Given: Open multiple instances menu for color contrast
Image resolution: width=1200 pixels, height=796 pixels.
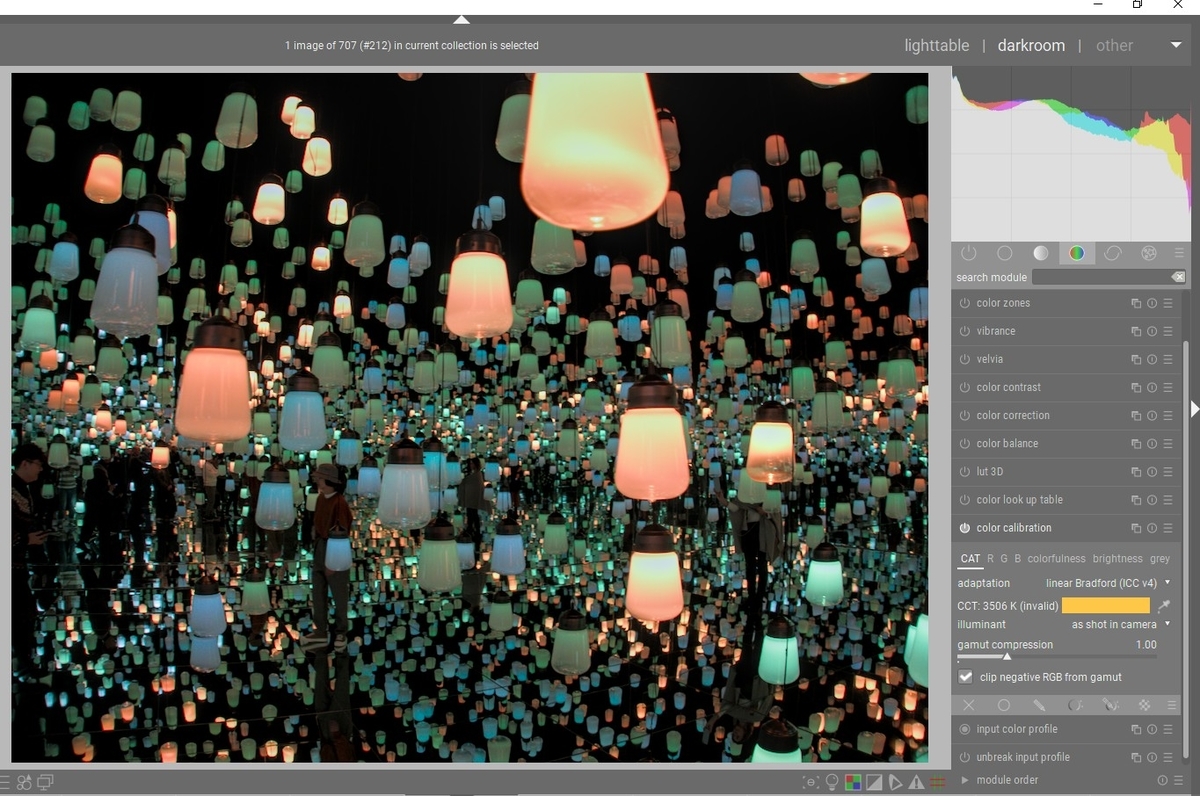Looking at the screenshot, I should (x=1136, y=387).
